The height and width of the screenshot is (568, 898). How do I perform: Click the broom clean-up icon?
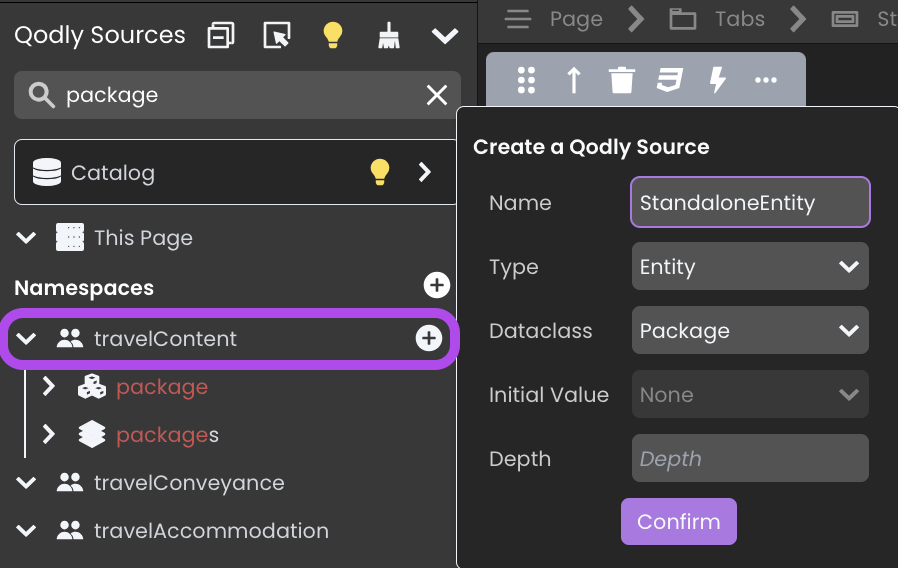[389, 35]
